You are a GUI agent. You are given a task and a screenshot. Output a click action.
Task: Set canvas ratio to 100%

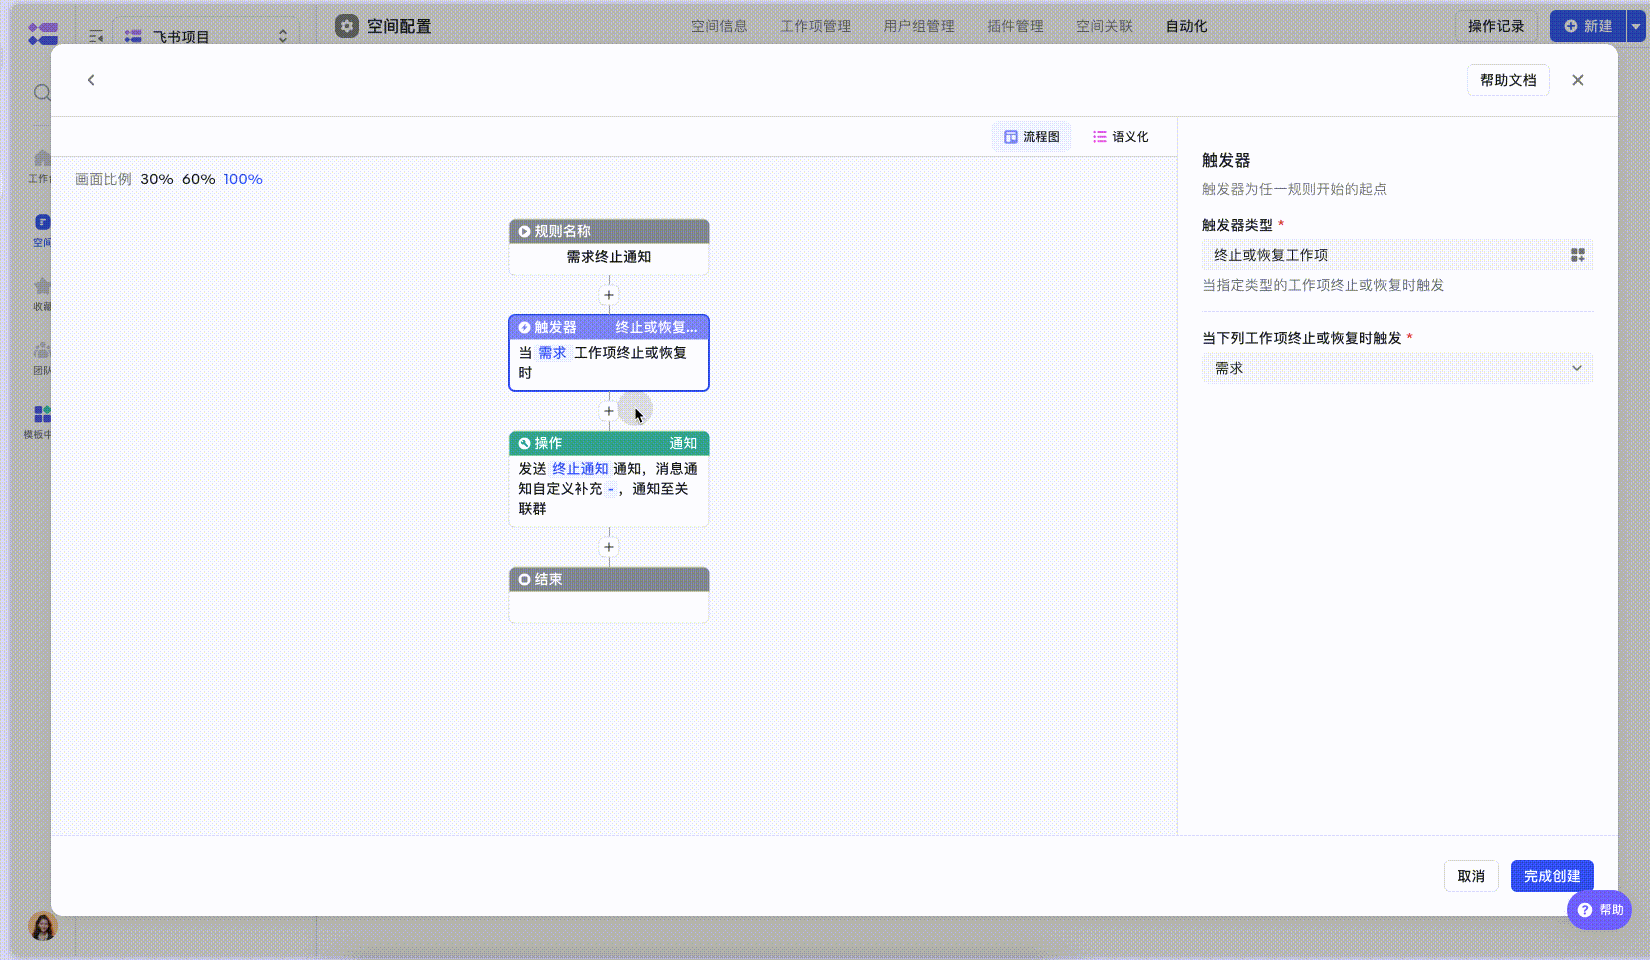[243, 179]
